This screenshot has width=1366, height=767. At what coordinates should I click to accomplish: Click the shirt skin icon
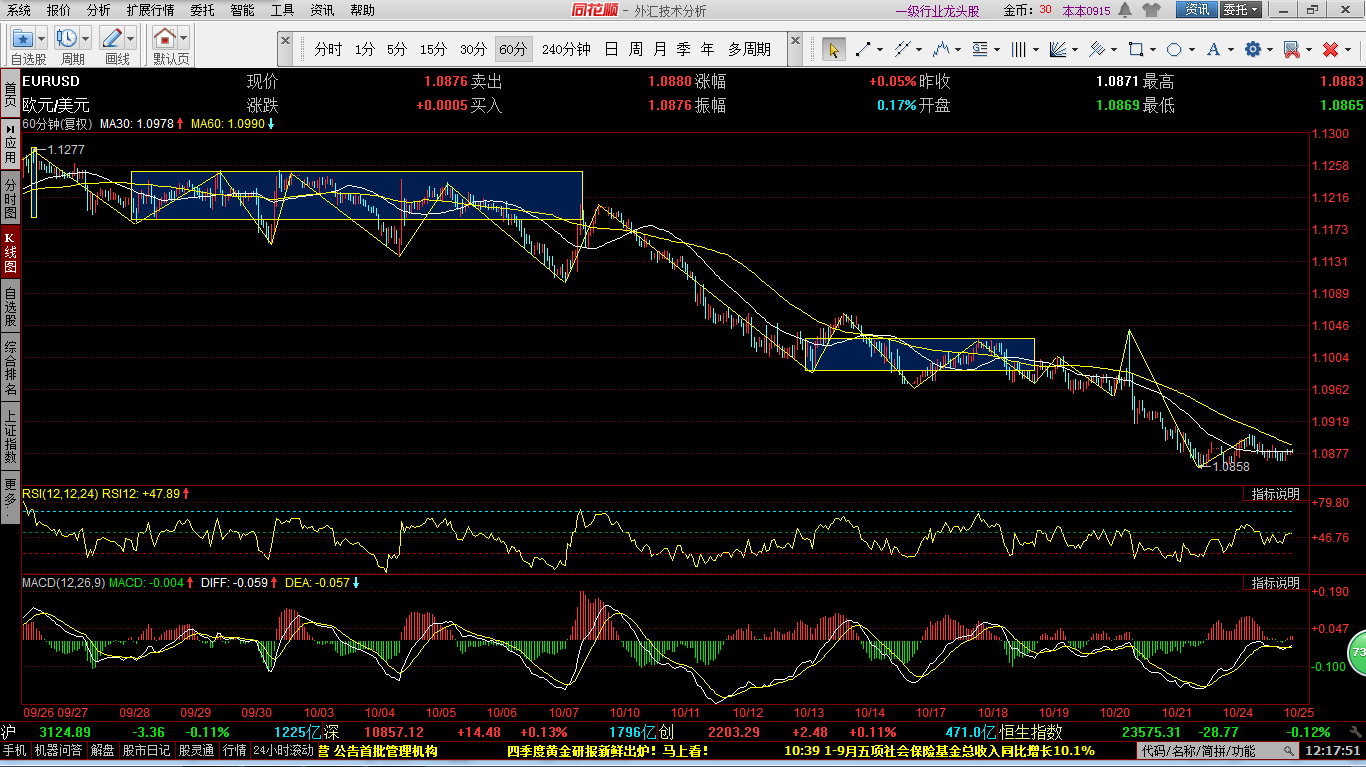pos(1151,10)
